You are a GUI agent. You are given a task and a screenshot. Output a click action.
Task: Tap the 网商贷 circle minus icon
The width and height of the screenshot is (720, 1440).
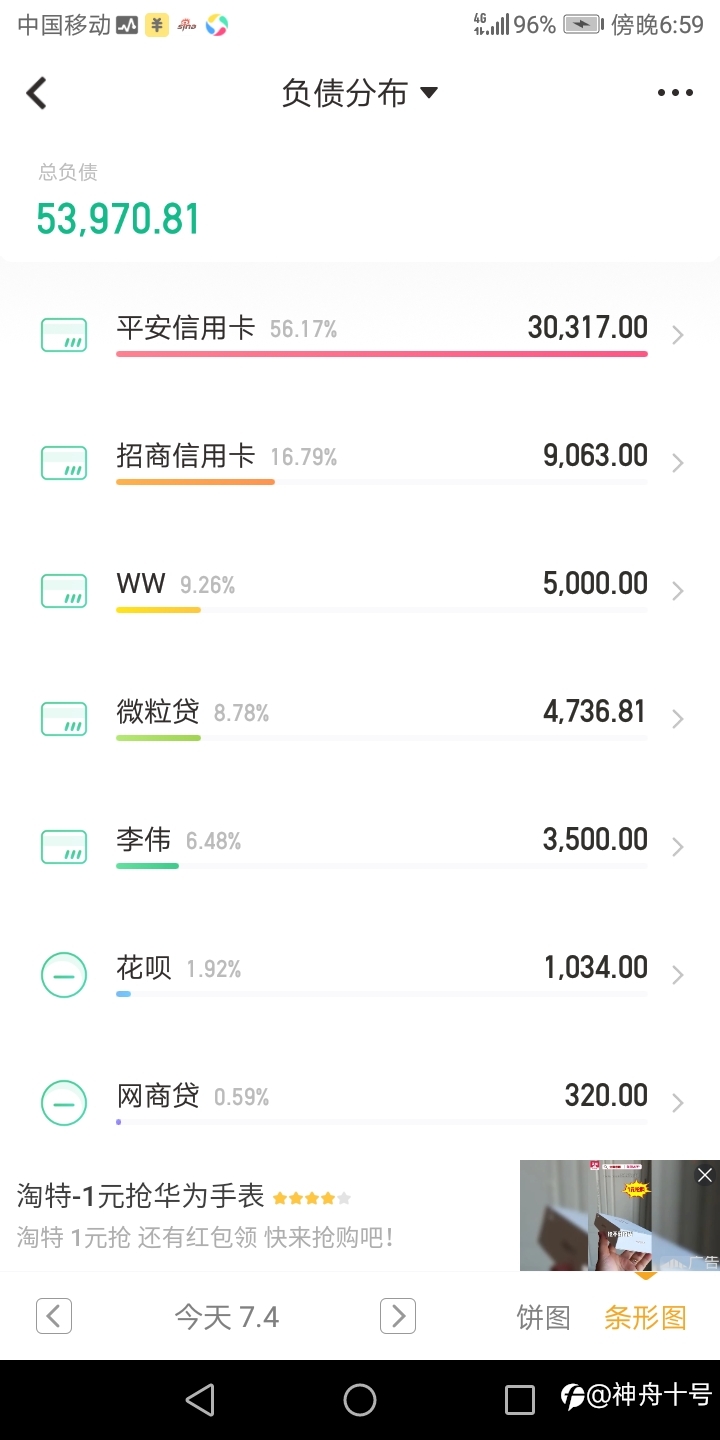pyautogui.click(x=64, y=1103)
